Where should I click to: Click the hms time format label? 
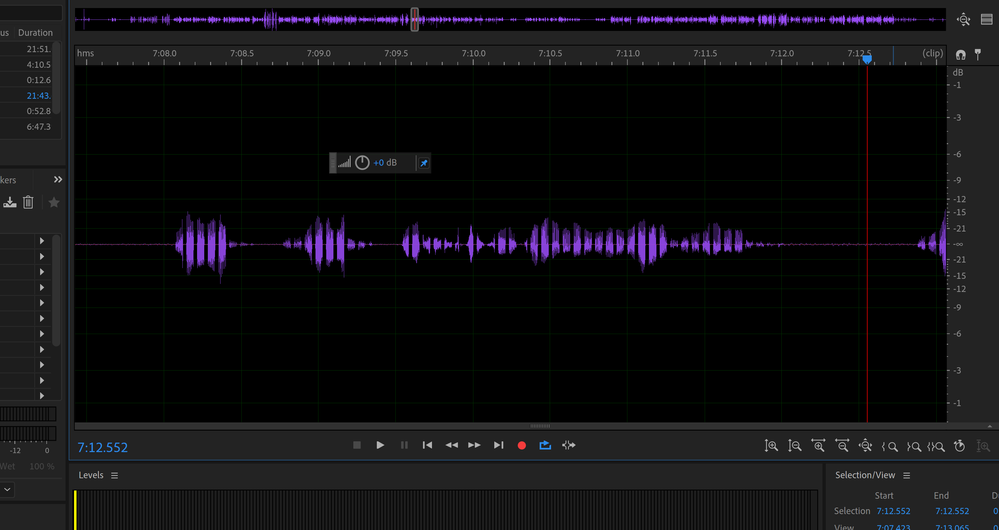coord(85,53)
